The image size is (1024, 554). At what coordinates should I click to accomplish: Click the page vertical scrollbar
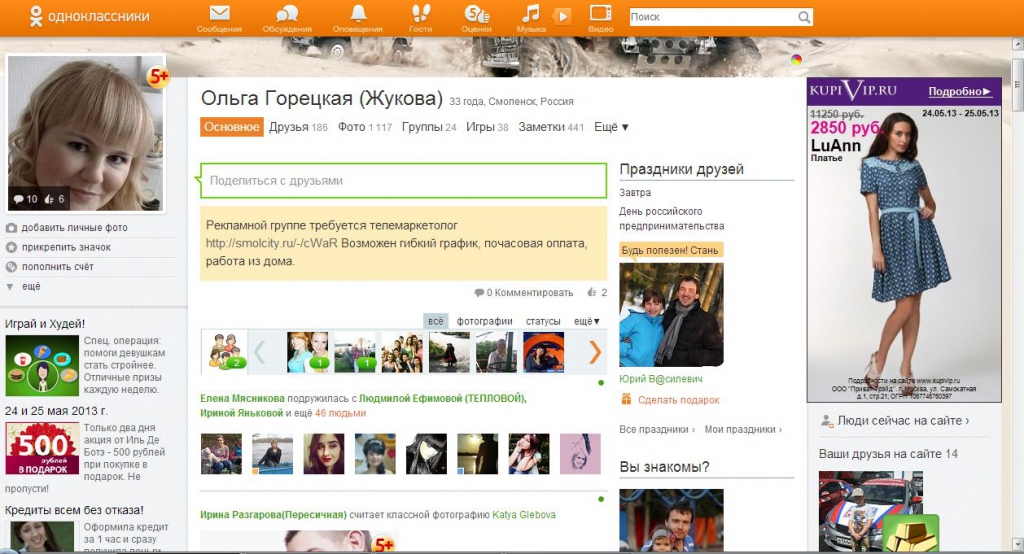point(1017,85)
